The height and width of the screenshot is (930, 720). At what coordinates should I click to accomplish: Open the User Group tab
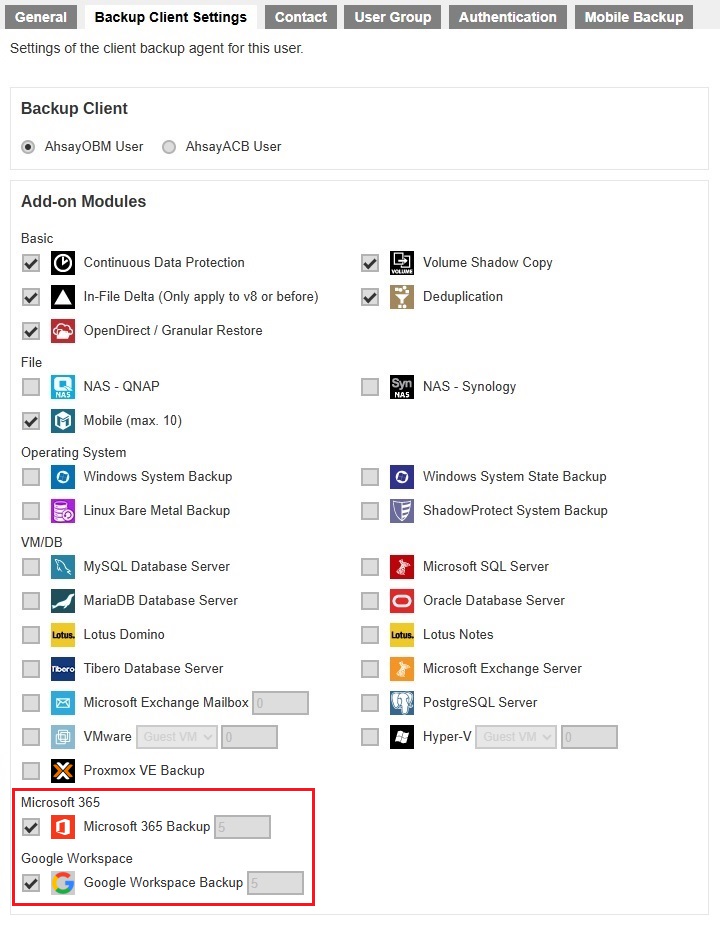tap(393, 17)
